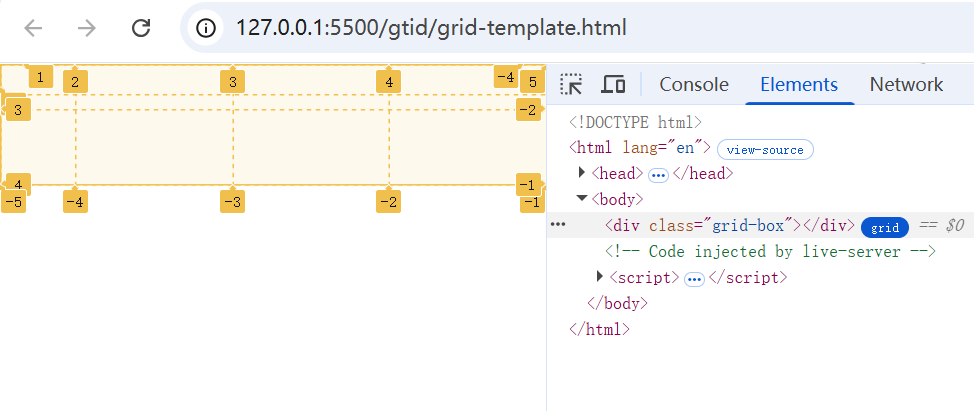
Task: Select the DOCTYPE html line
Action: 635,122
